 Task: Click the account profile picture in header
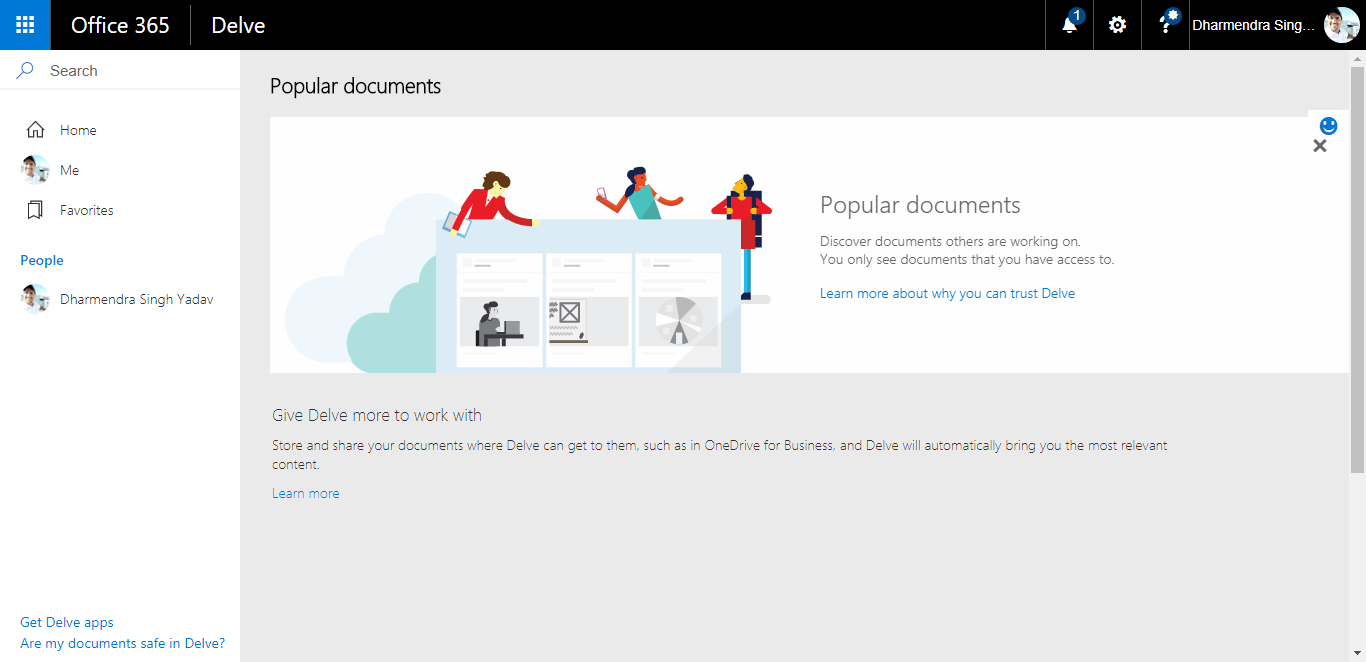tap(1341, 25)
